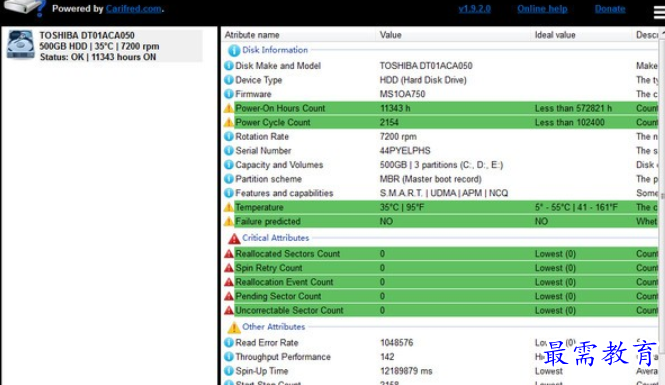Click the 7200 rpm value cell
This screenshot has height=385, width=665.
coord(398,136)
